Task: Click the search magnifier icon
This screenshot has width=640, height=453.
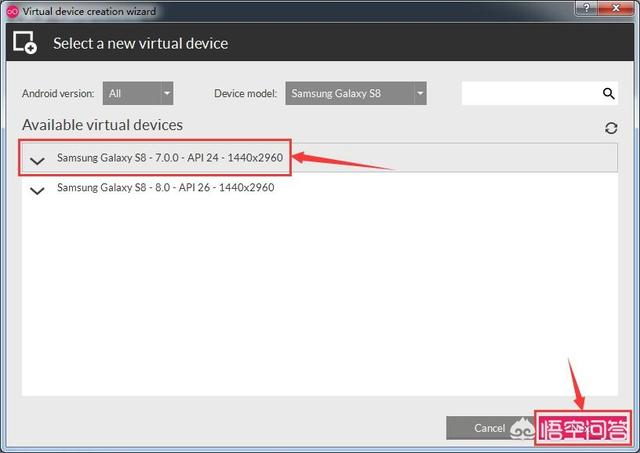Action: coord(608,93)
